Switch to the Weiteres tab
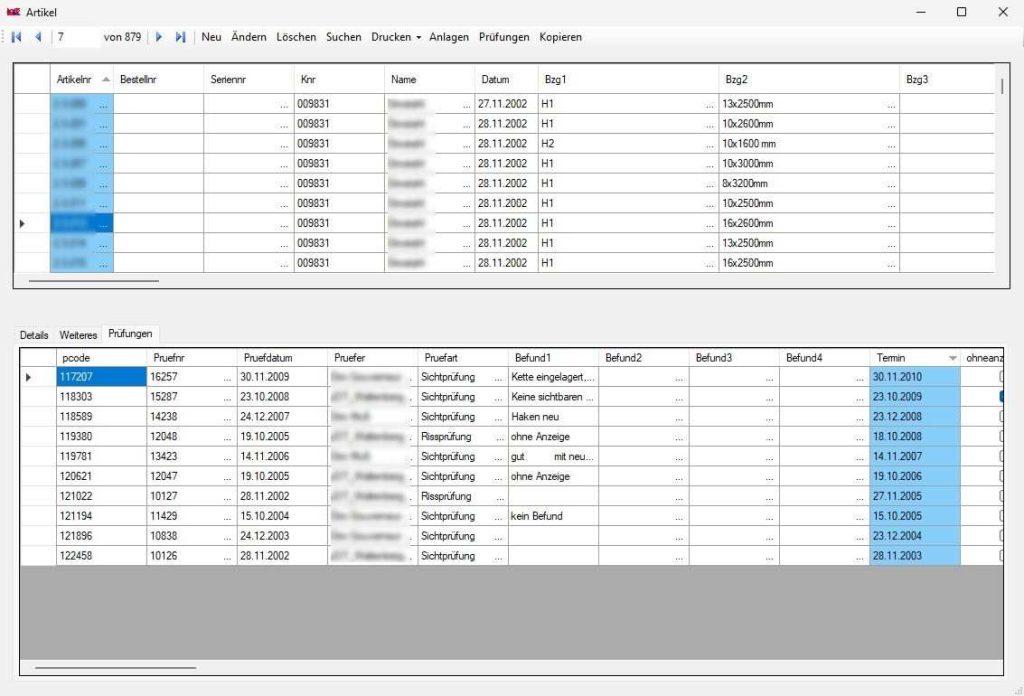The width and height of the screenshot is (1024, 696). click(x=78, y=335)
